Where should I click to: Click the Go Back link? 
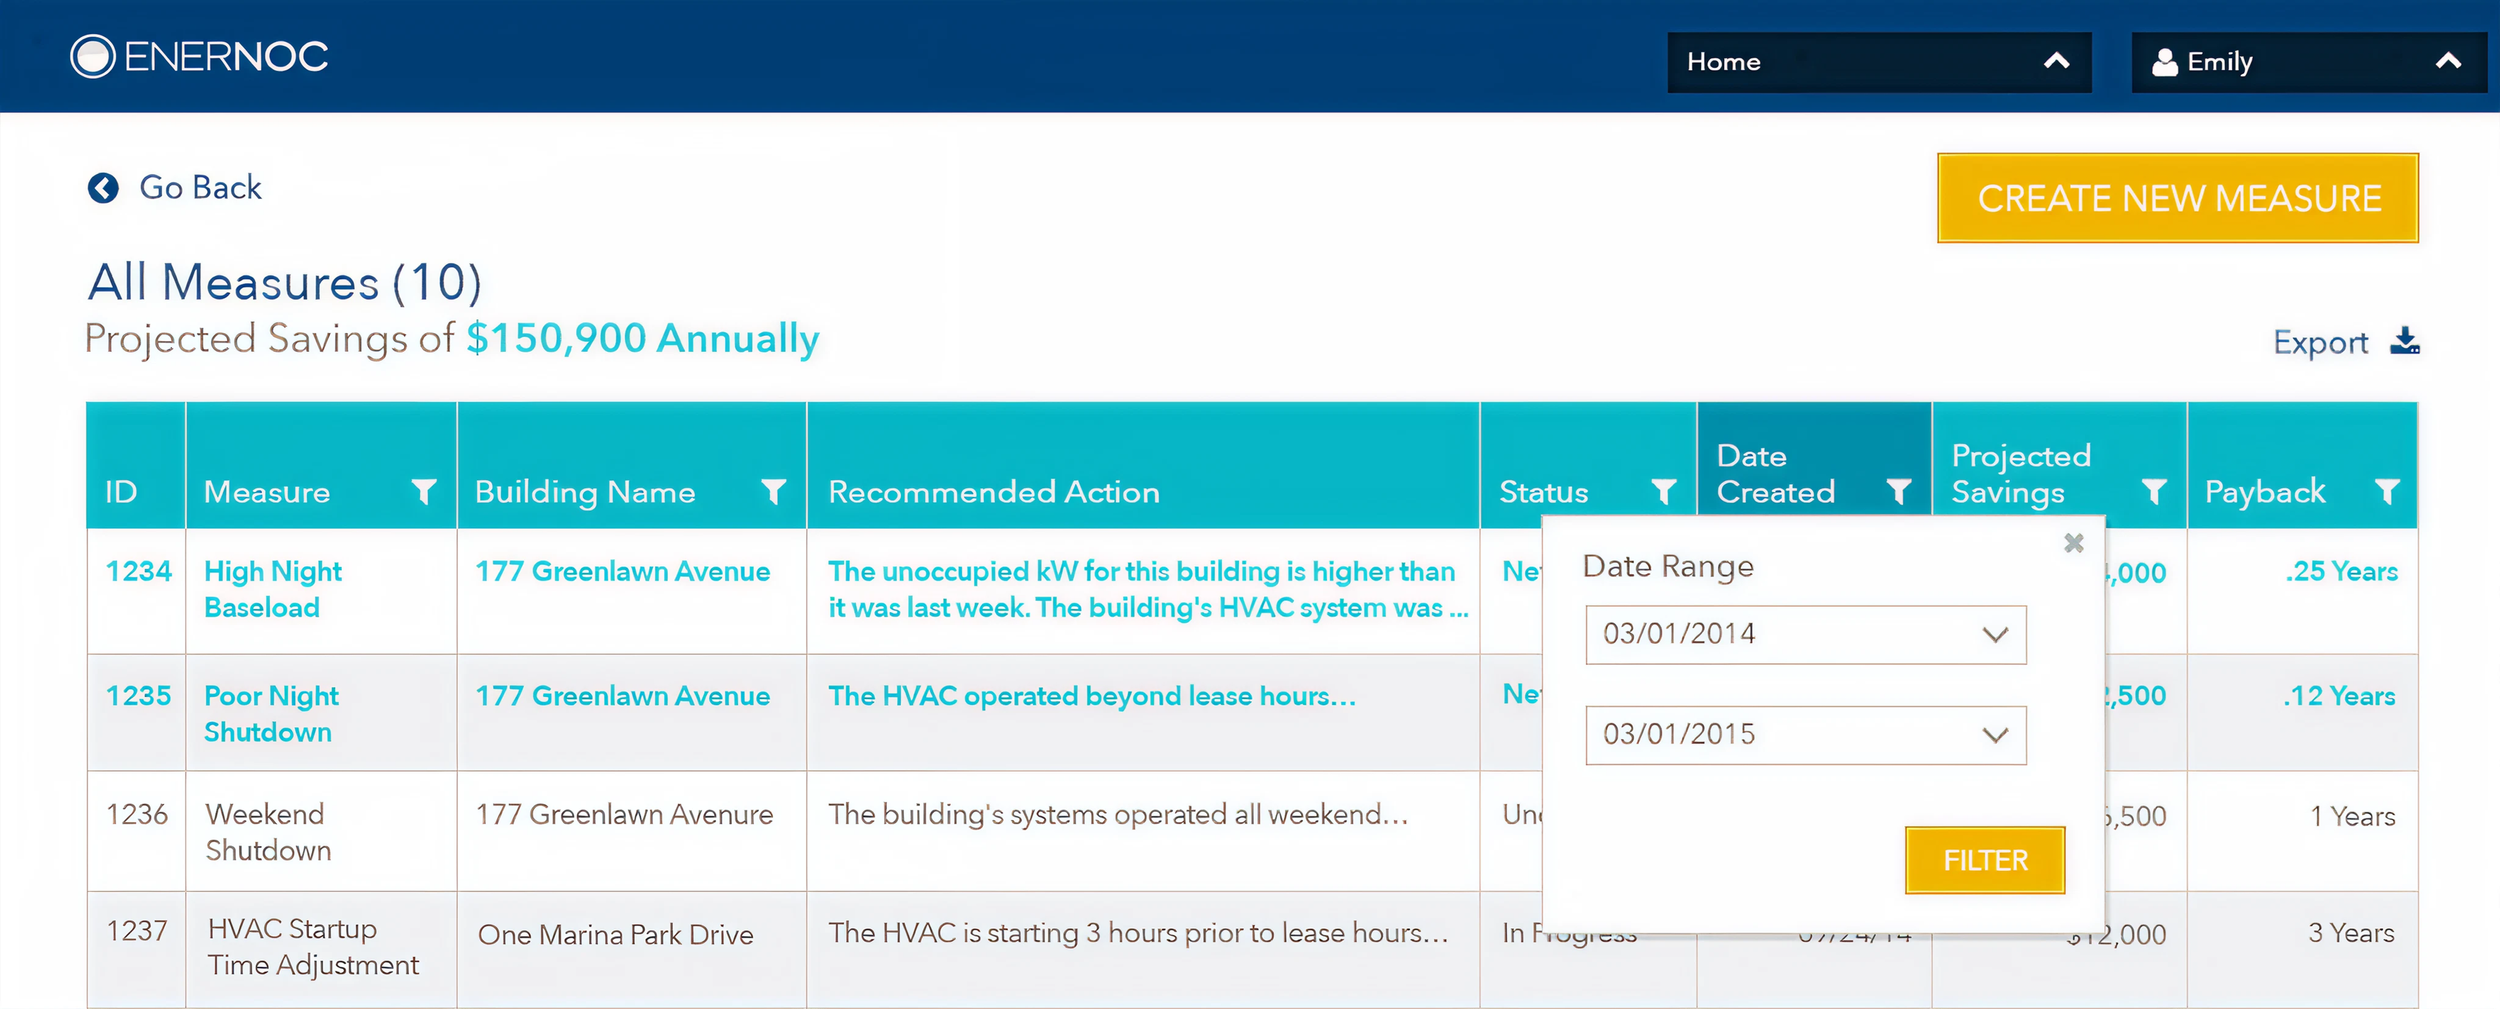point(200,188)
